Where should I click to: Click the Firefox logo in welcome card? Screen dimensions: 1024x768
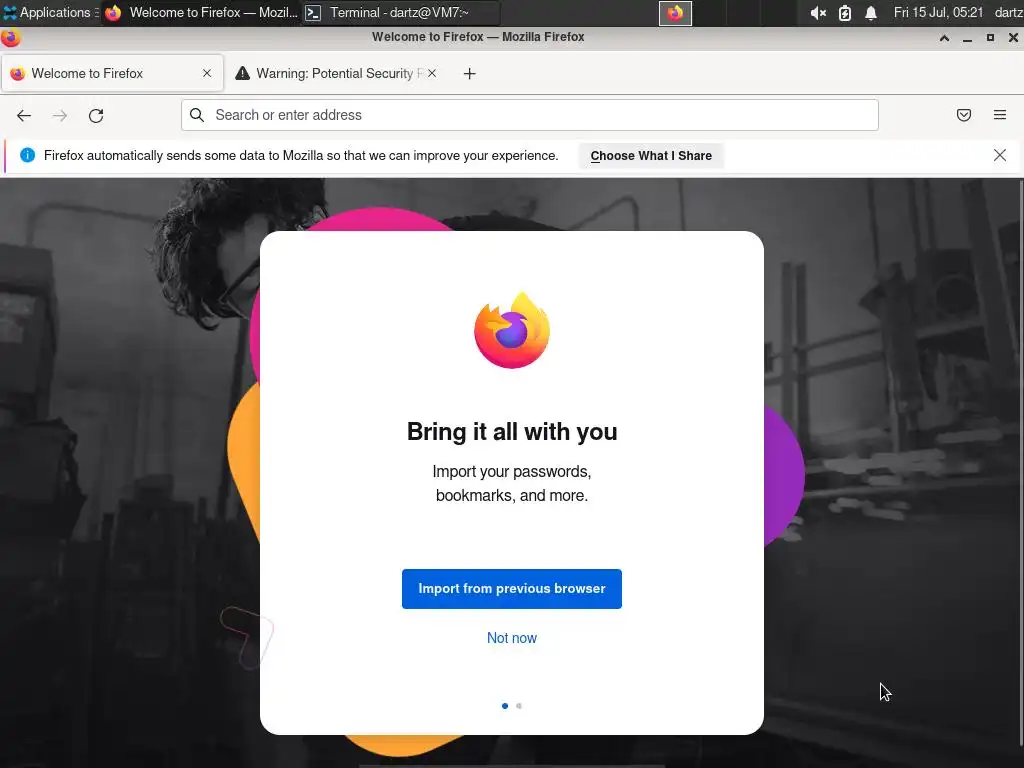pyautogui.click(x=512, y=330)
